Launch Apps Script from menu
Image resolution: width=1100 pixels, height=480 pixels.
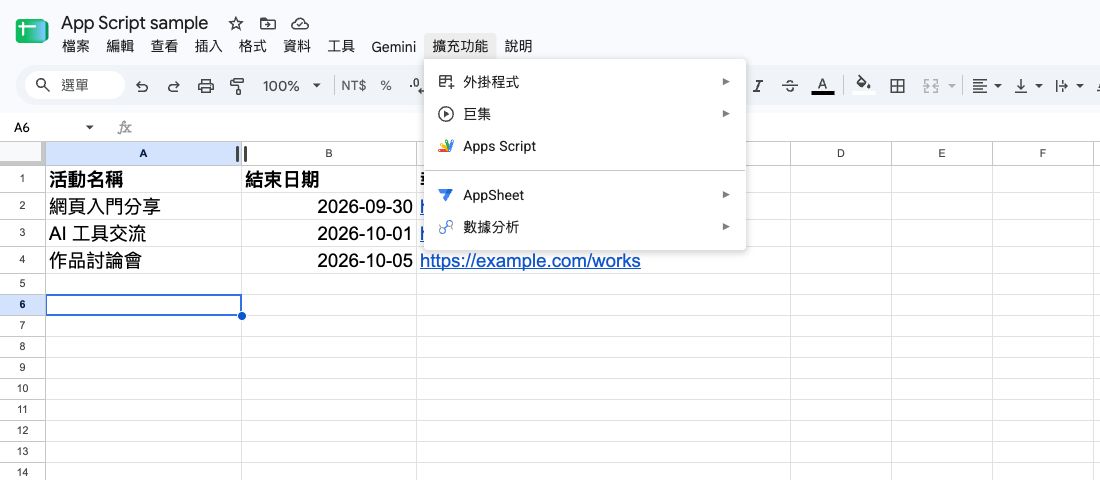tap(585, 146)
